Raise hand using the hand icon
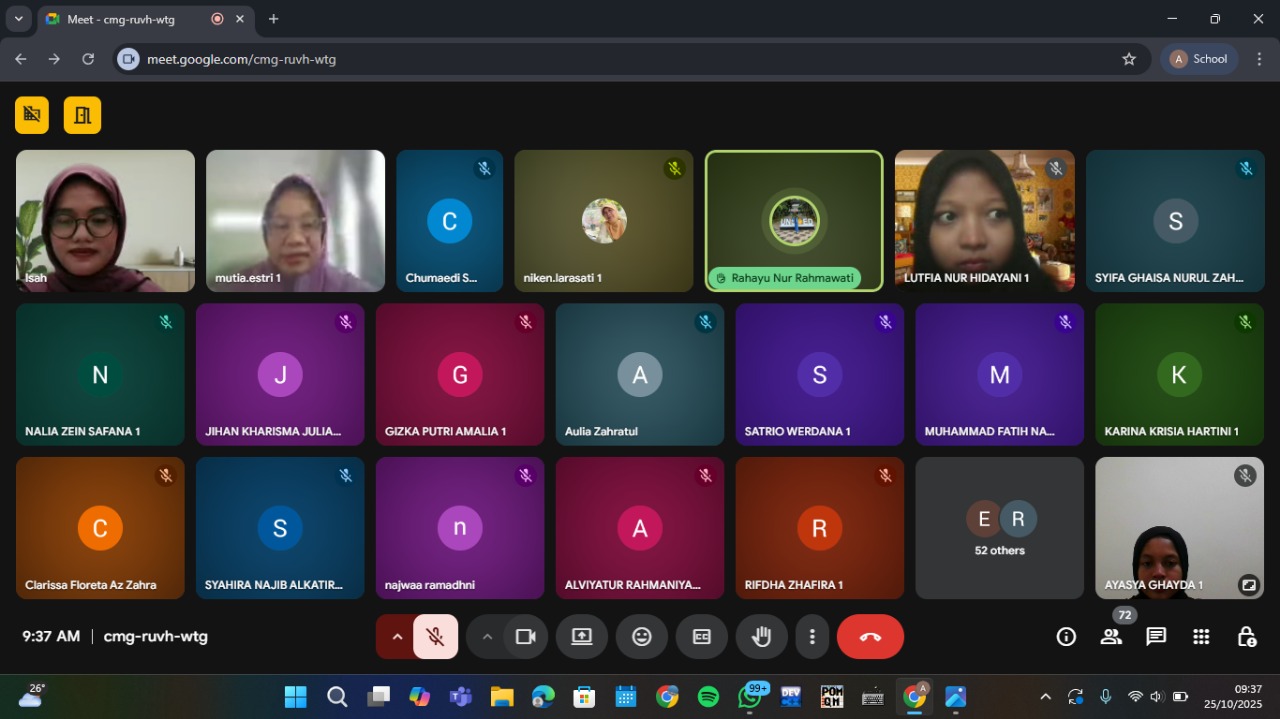Image resolution: width=1280 pixels, height=719 pixels. tap(762, 637)
